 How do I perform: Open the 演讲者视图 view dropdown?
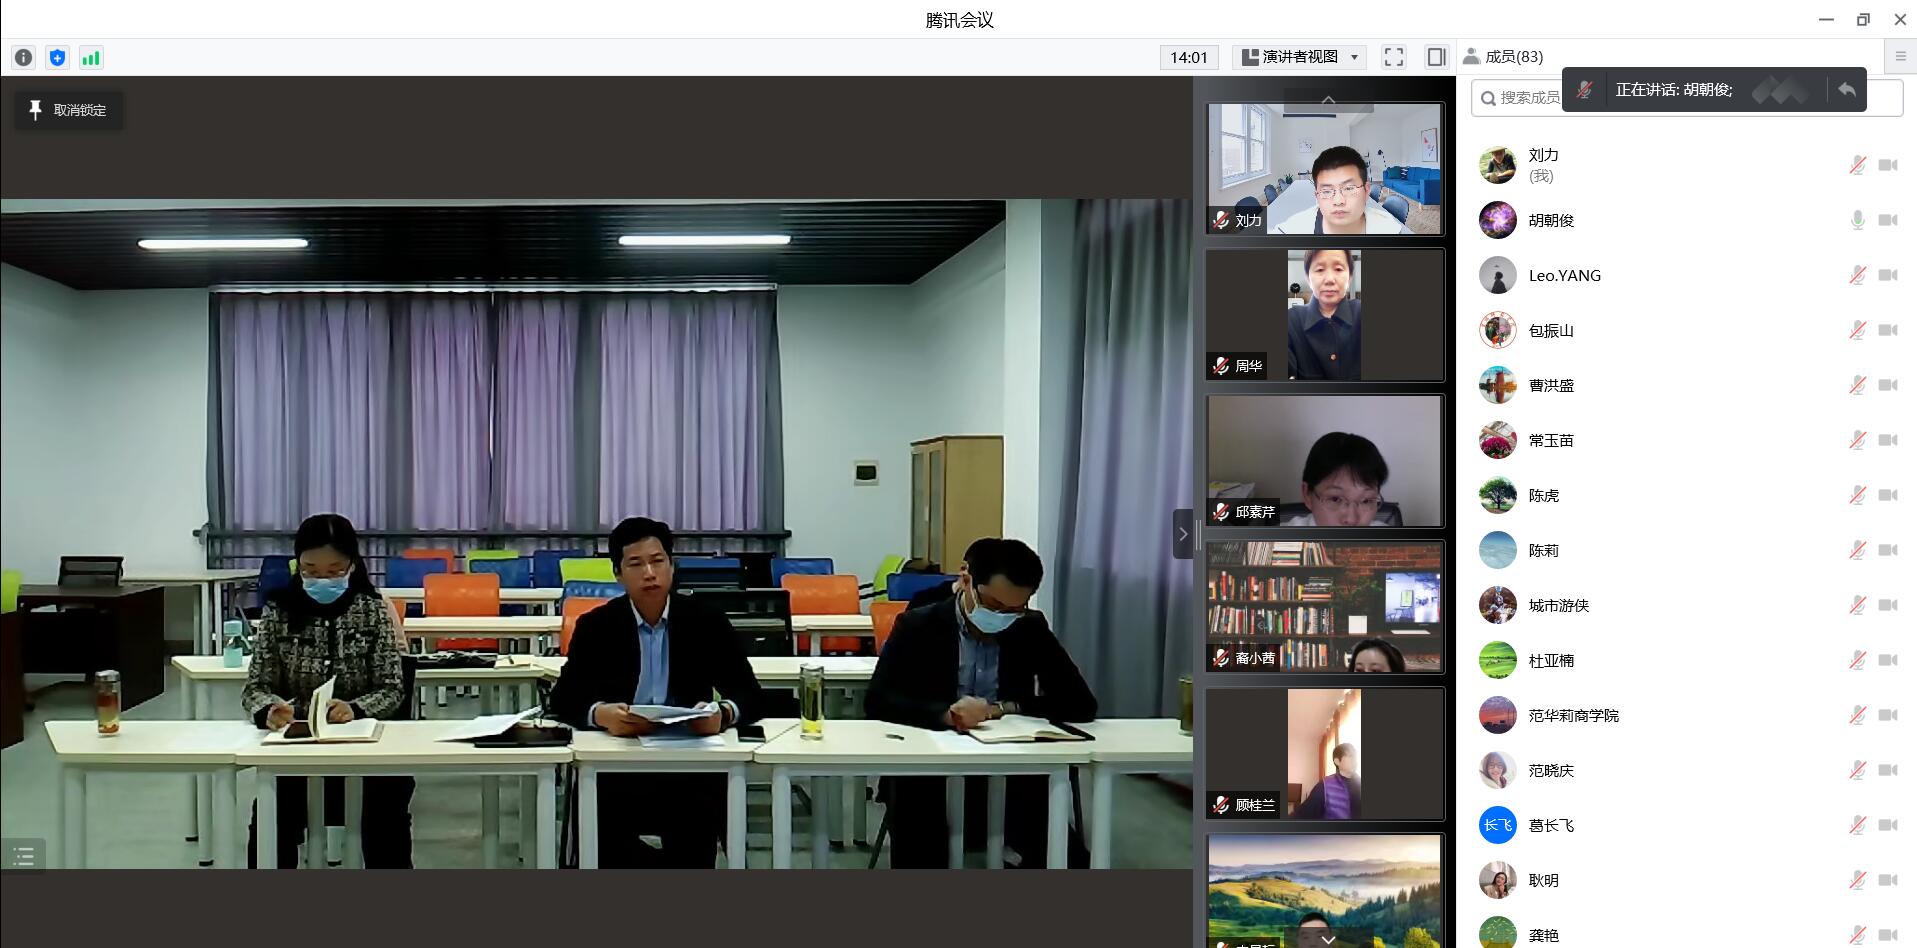pos(1299,57)
